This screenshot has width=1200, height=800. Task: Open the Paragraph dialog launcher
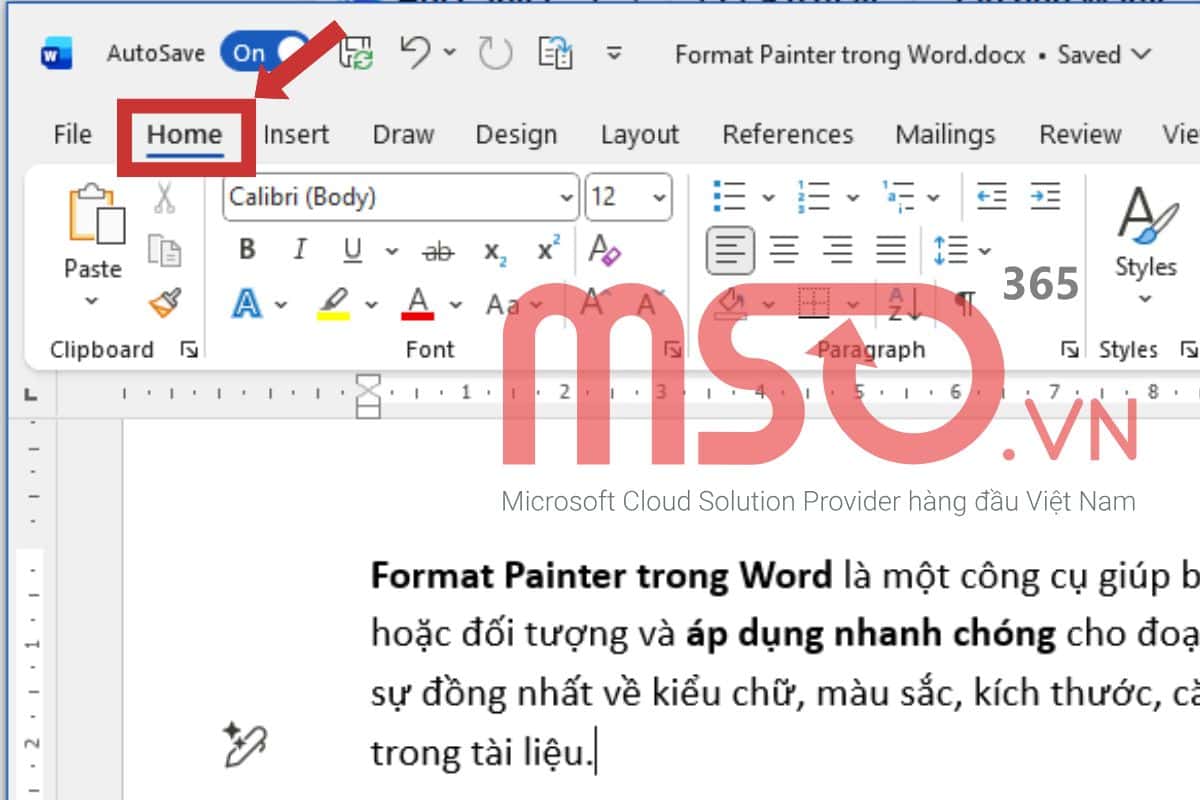pyautogui.click(x=1071, y=350)
